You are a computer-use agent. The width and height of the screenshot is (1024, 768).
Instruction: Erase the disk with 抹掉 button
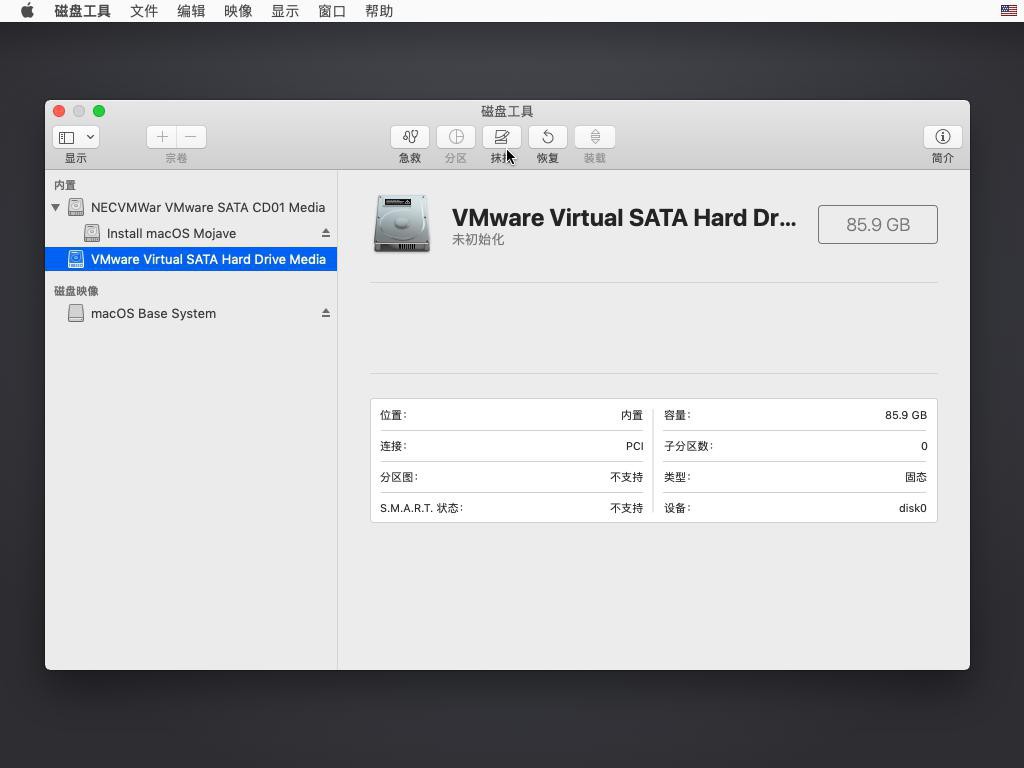coord(502,137)
